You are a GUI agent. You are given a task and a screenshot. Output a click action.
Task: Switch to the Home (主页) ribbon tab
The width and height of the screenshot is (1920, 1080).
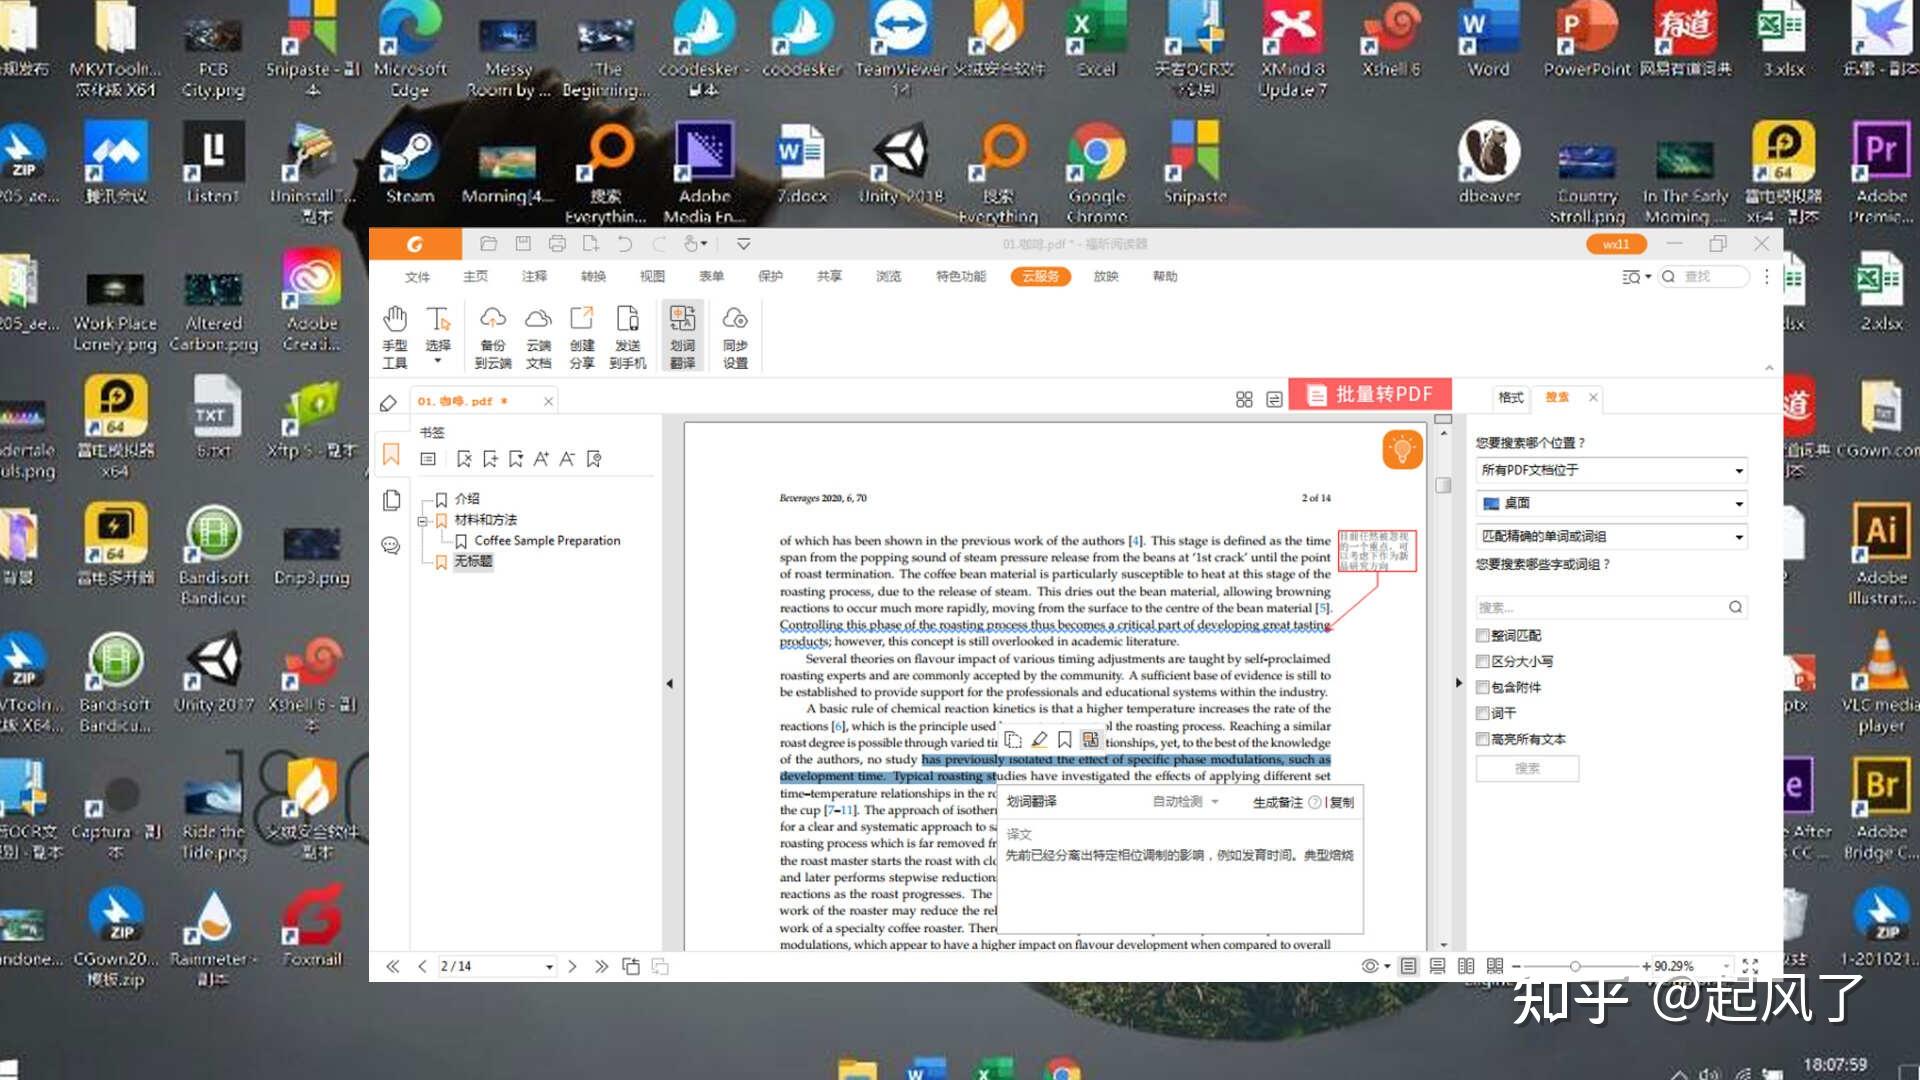click(x=476, y=277)
